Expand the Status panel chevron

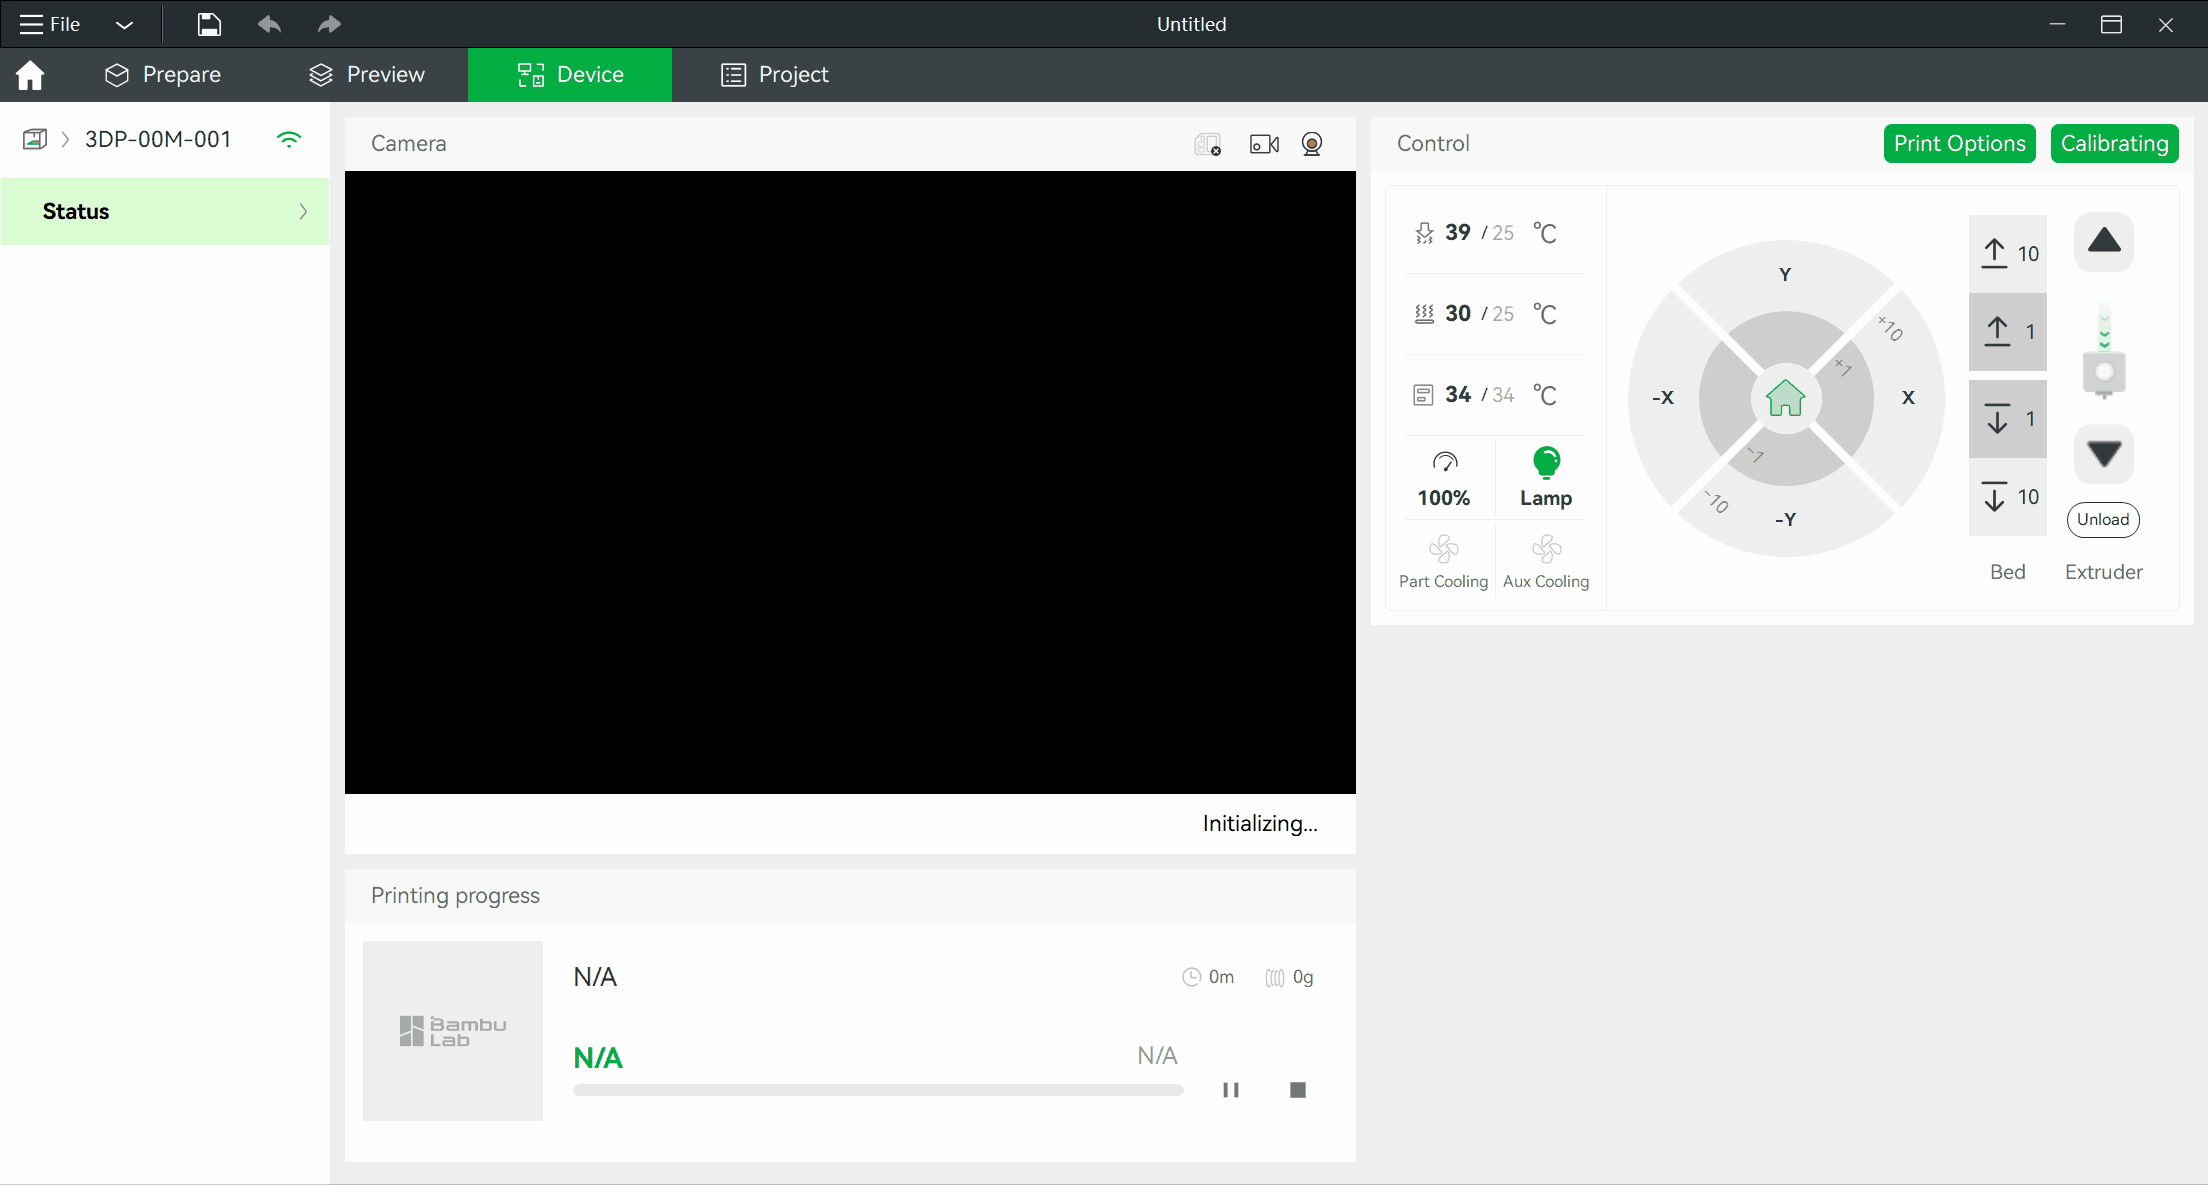(304, 210)
